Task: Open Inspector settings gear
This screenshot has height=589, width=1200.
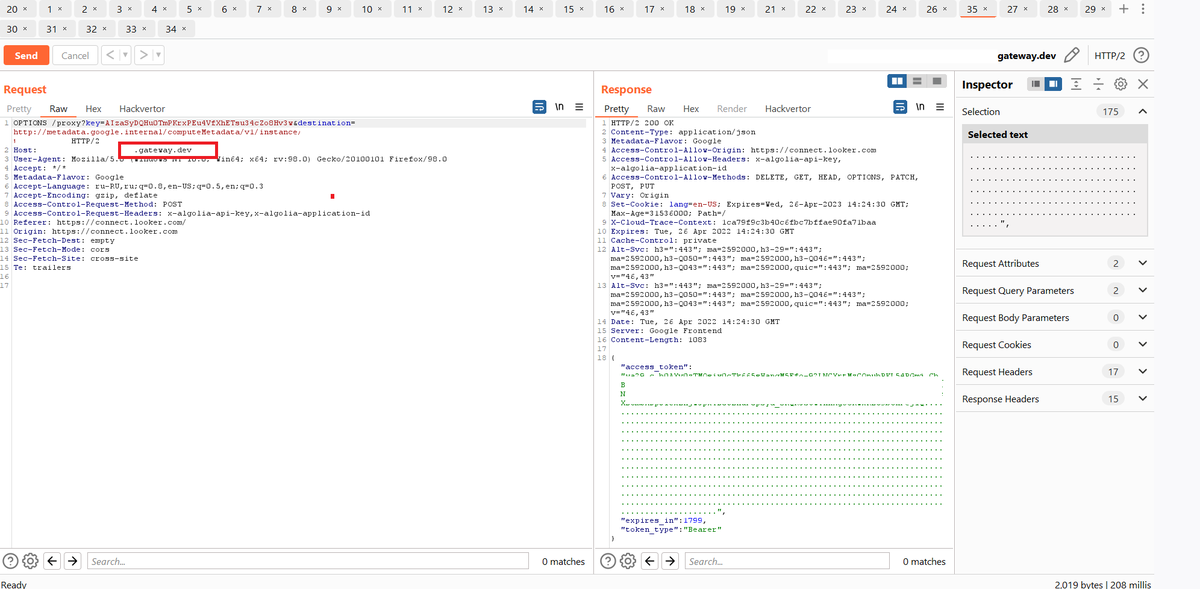Action: point(1121,85)
